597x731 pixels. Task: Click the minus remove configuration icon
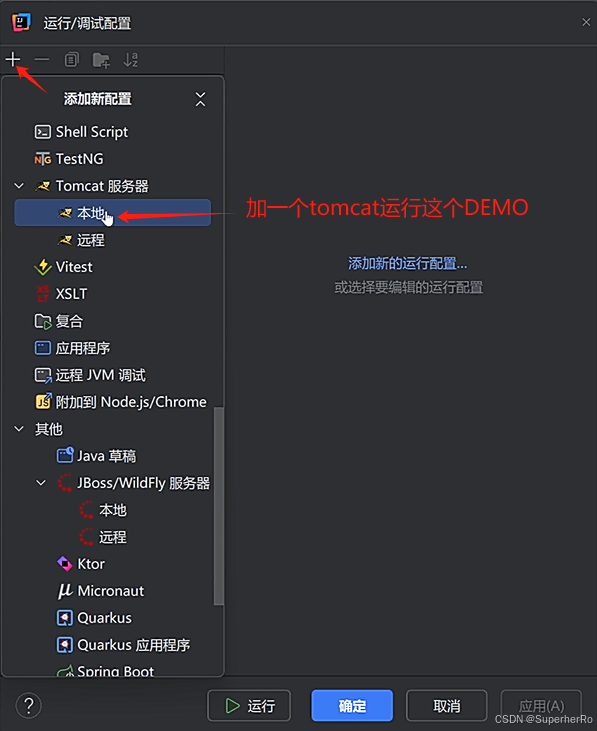[x=42, y=60]
